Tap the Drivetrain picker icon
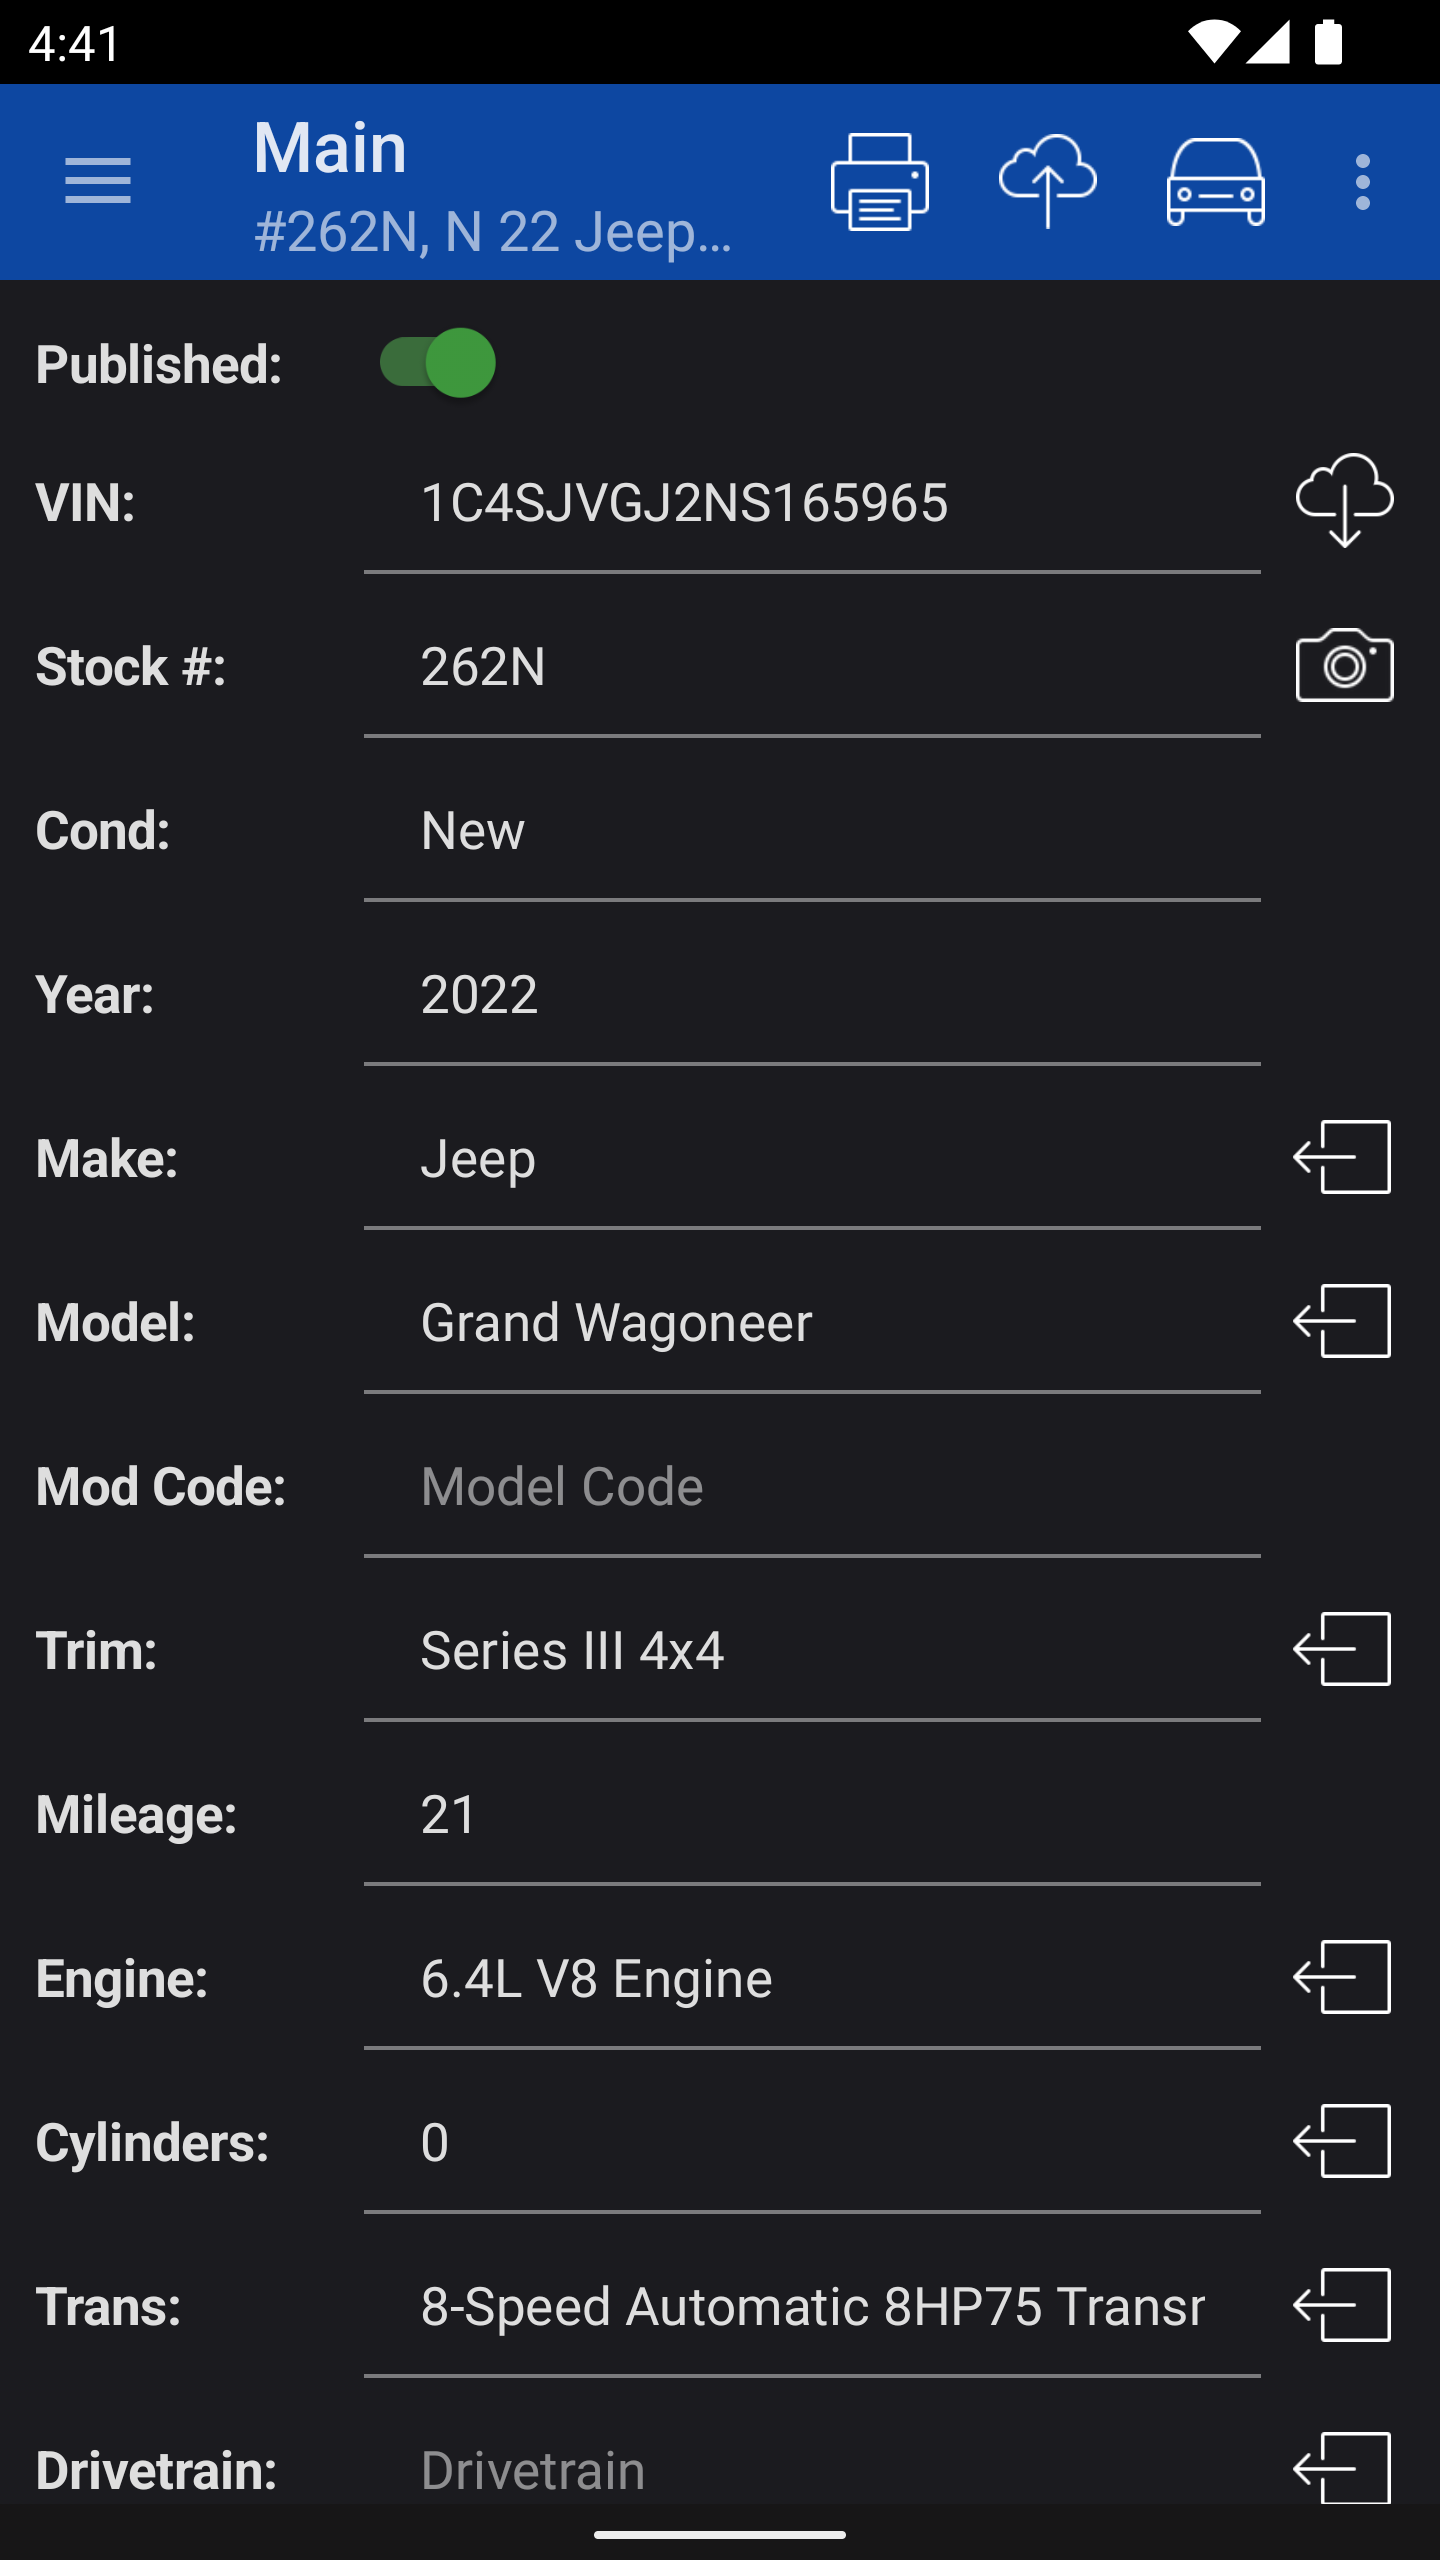This screenshot has width=1440, height=2560. click(1342, 2468)
